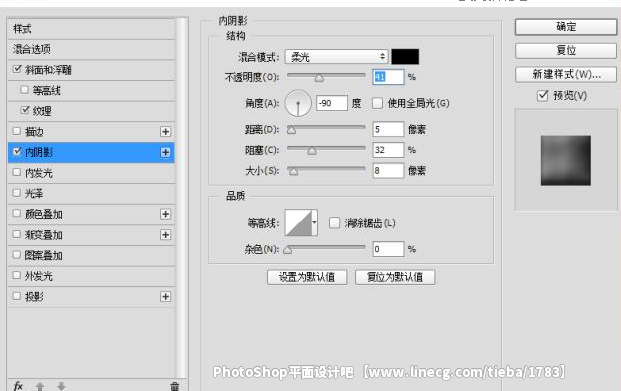This screenshot has height=391, width=621.
Task: Add another Stroke effect with plus icon
Action: [166, 132]
